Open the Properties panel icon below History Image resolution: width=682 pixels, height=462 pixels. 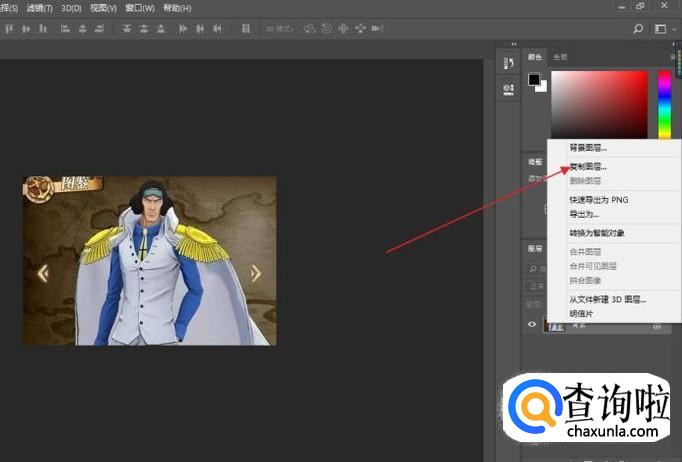pyautogui.click(x=508, y=89)
